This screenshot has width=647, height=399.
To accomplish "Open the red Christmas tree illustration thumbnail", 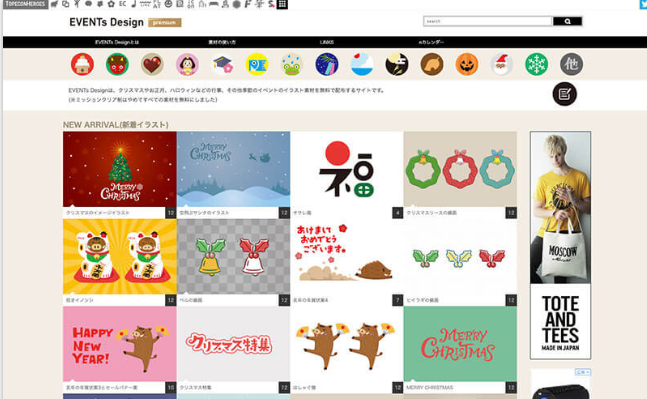I will click(x=120, y=169).
